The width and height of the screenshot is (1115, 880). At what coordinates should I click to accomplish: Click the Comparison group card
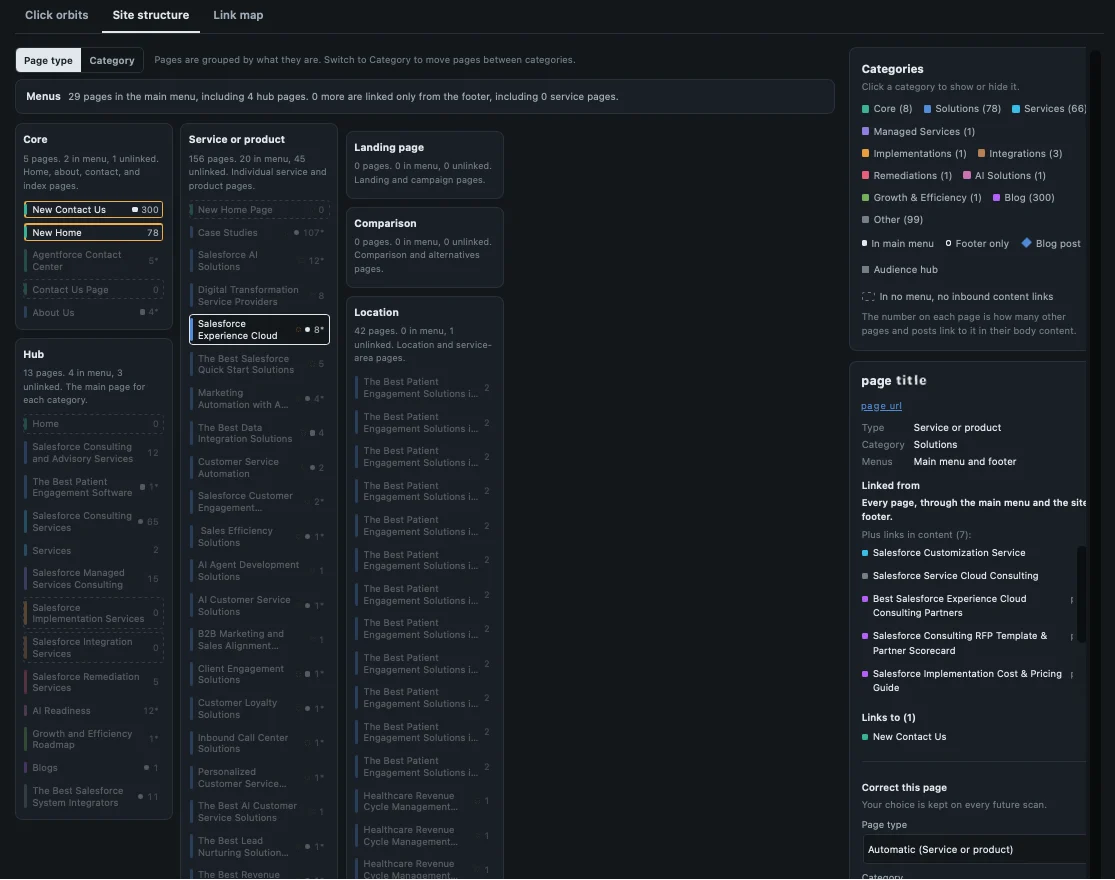pyautogui.click(x=425, y=247)
